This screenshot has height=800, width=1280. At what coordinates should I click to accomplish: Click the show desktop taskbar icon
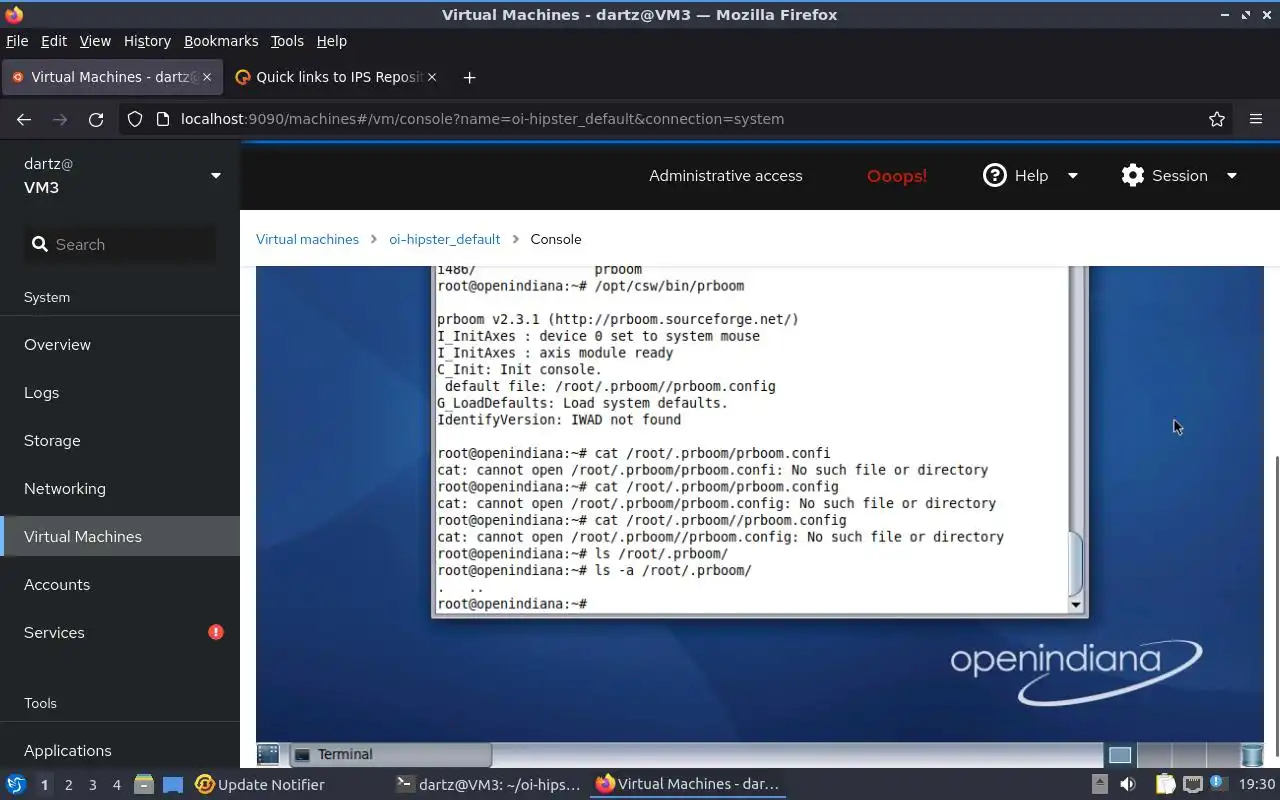click(173, 784)
